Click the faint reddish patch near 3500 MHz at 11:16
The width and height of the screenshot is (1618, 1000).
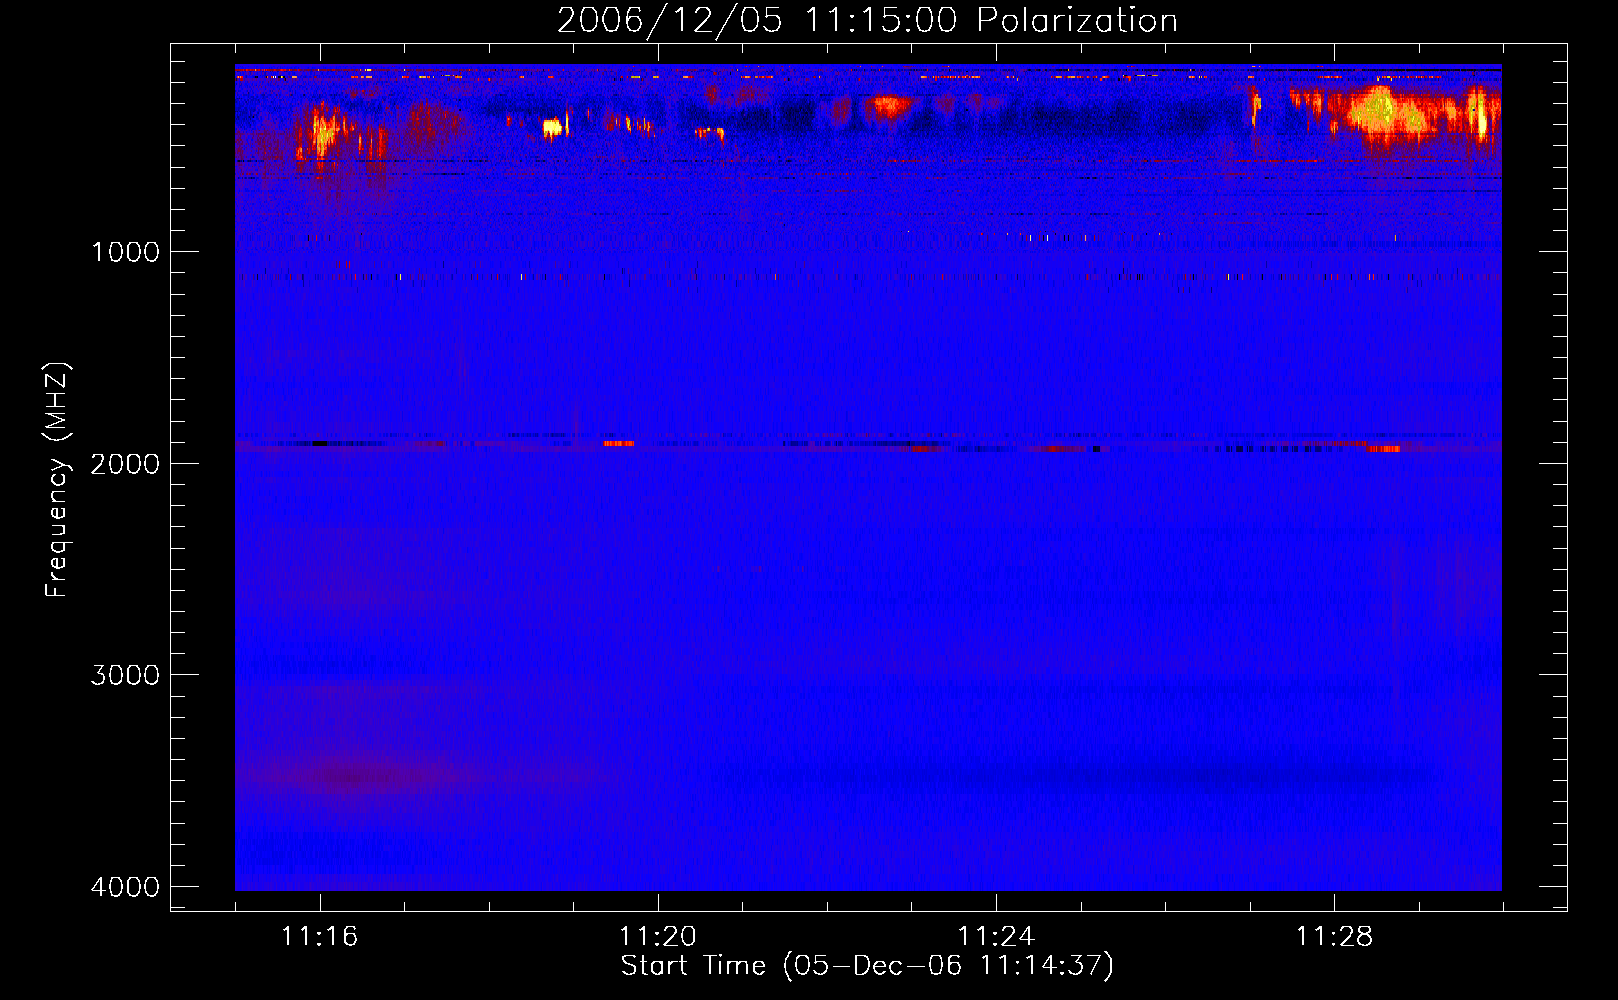(x=355, y=776)
